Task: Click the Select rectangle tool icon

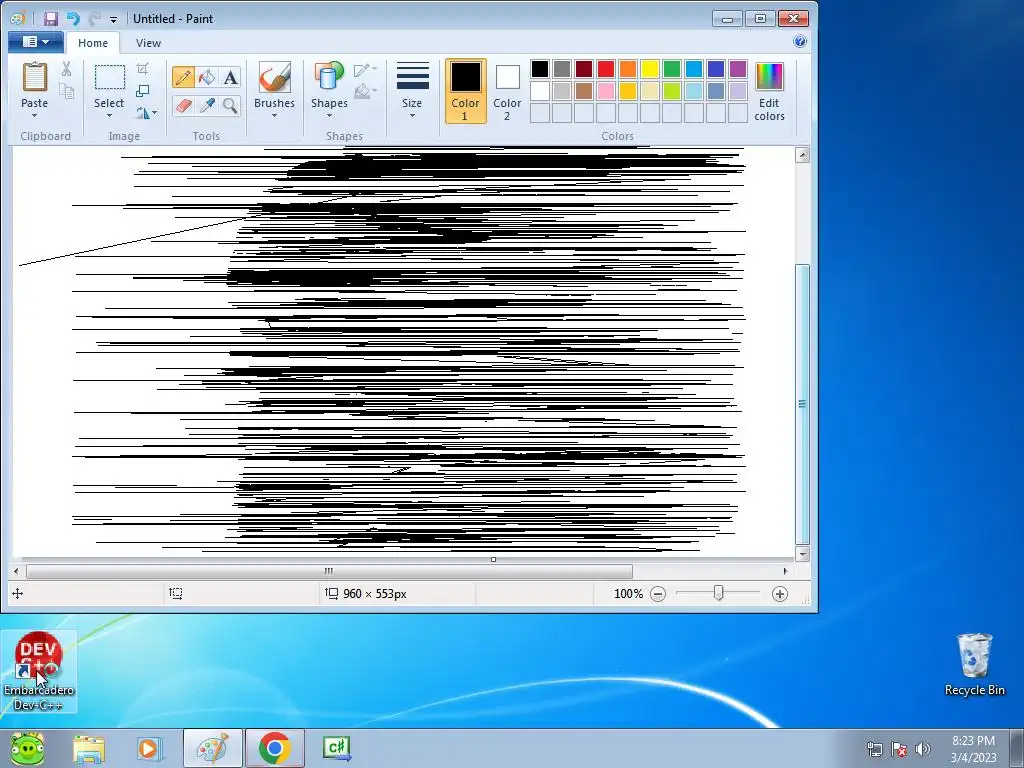Action: tap(110, 78)
